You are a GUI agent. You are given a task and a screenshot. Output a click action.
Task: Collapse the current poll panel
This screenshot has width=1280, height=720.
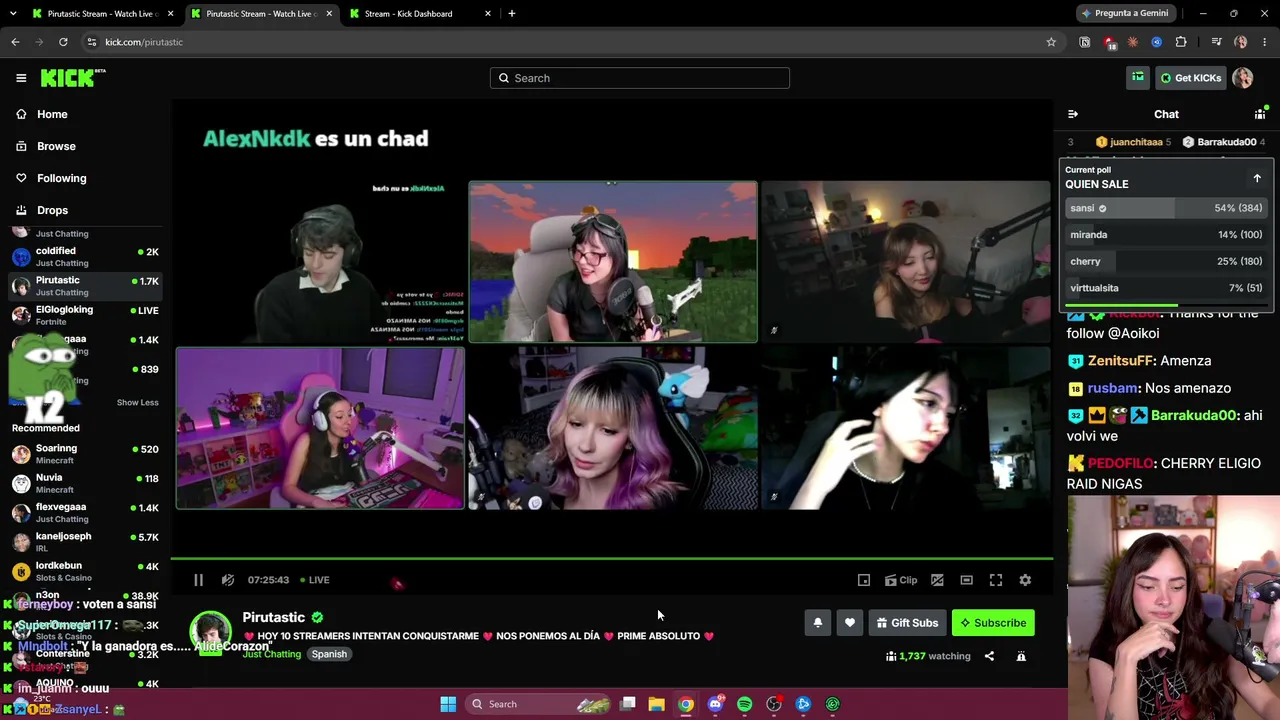(x=1257, y=178)
